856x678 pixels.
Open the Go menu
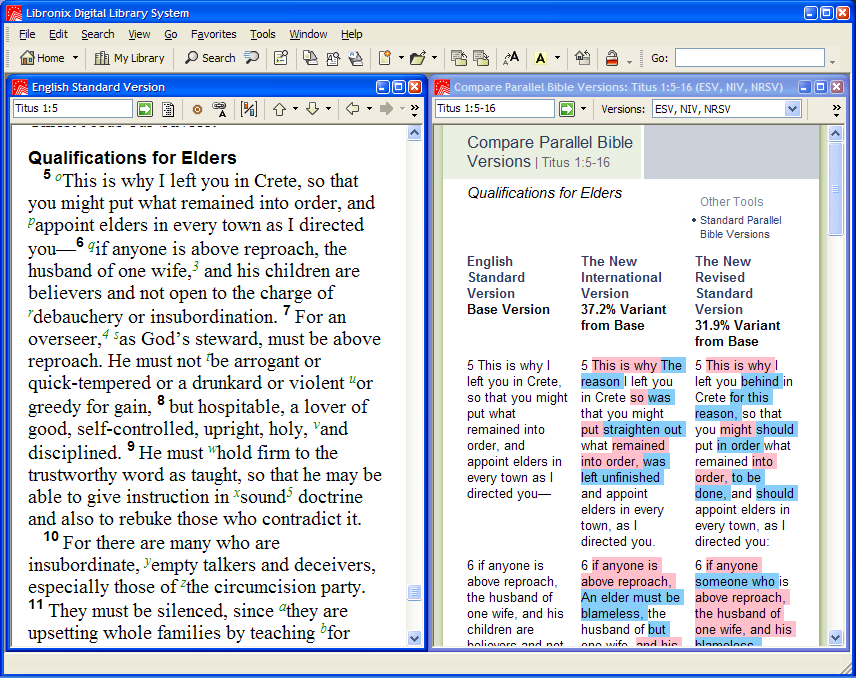171,34
